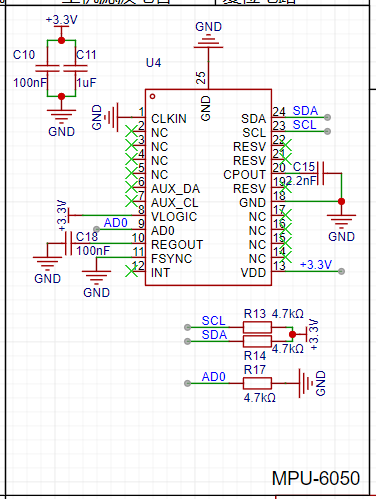Click the AD0 net label at pin 9
Image resolution: width=376 pixels, height=499 pixels.
click(115, 223)
